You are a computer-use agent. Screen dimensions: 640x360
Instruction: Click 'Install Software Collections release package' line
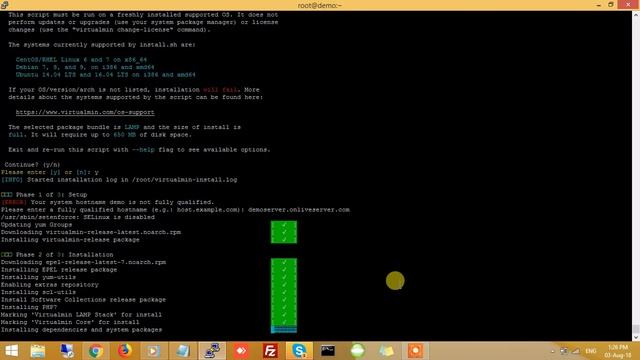pyautogui.click(x=83, y=300)
